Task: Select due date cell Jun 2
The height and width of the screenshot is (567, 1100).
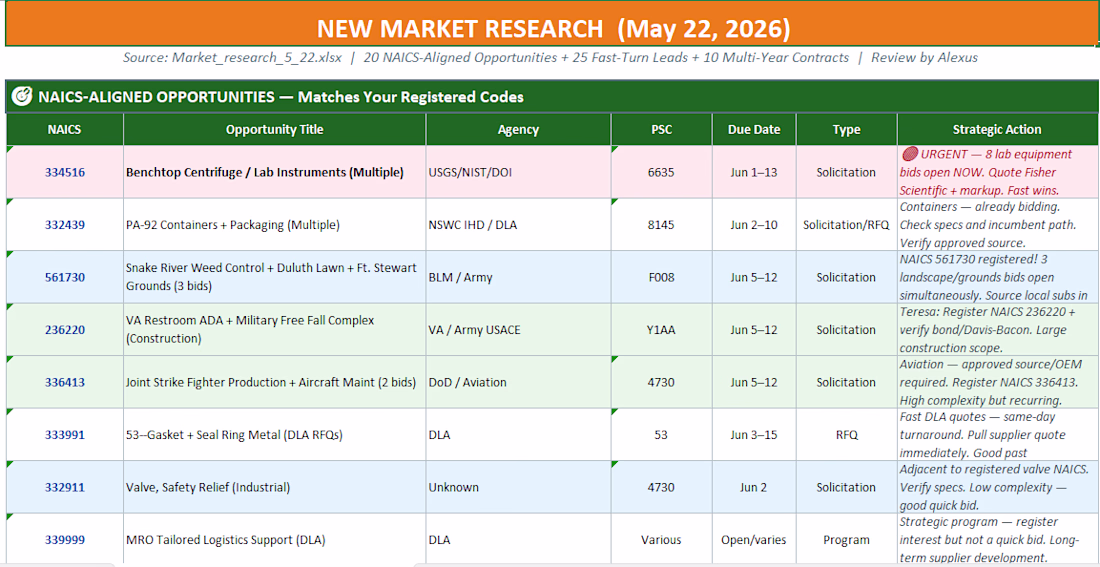Action: click(x=754, y=488)
